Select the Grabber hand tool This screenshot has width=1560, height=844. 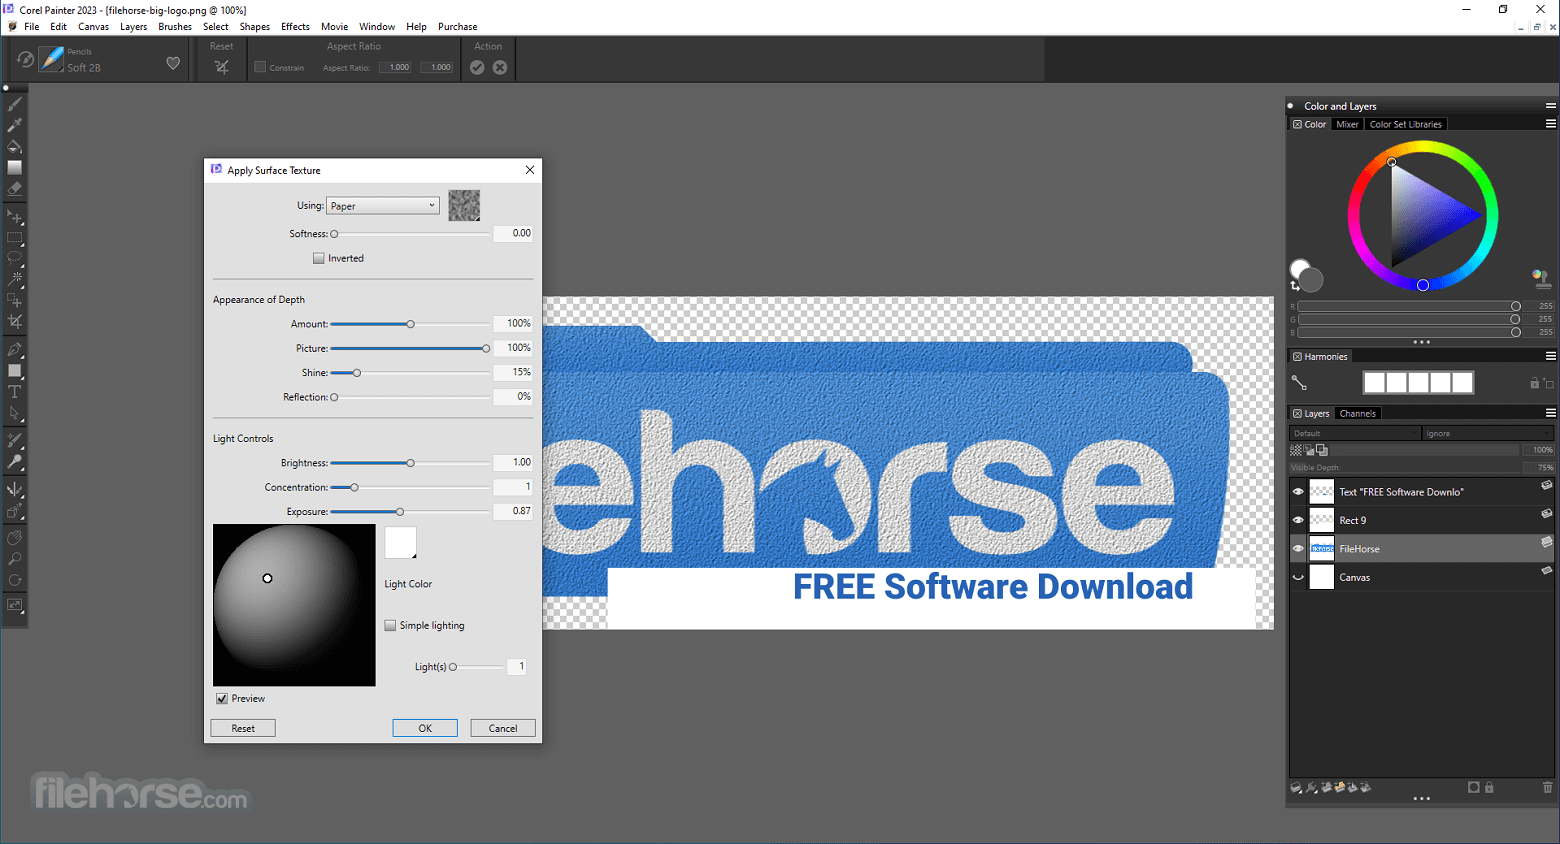[15, 538]
